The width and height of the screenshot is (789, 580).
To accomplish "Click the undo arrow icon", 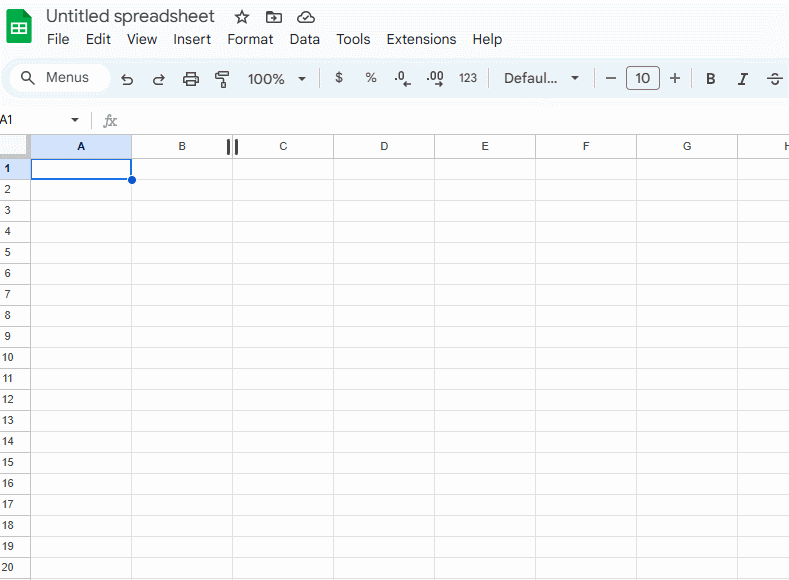I will pos(127,79).
